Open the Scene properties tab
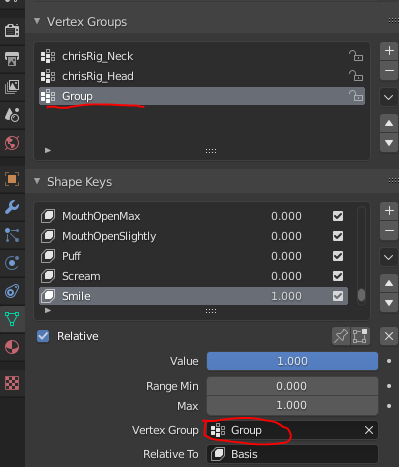 point(12,115)
